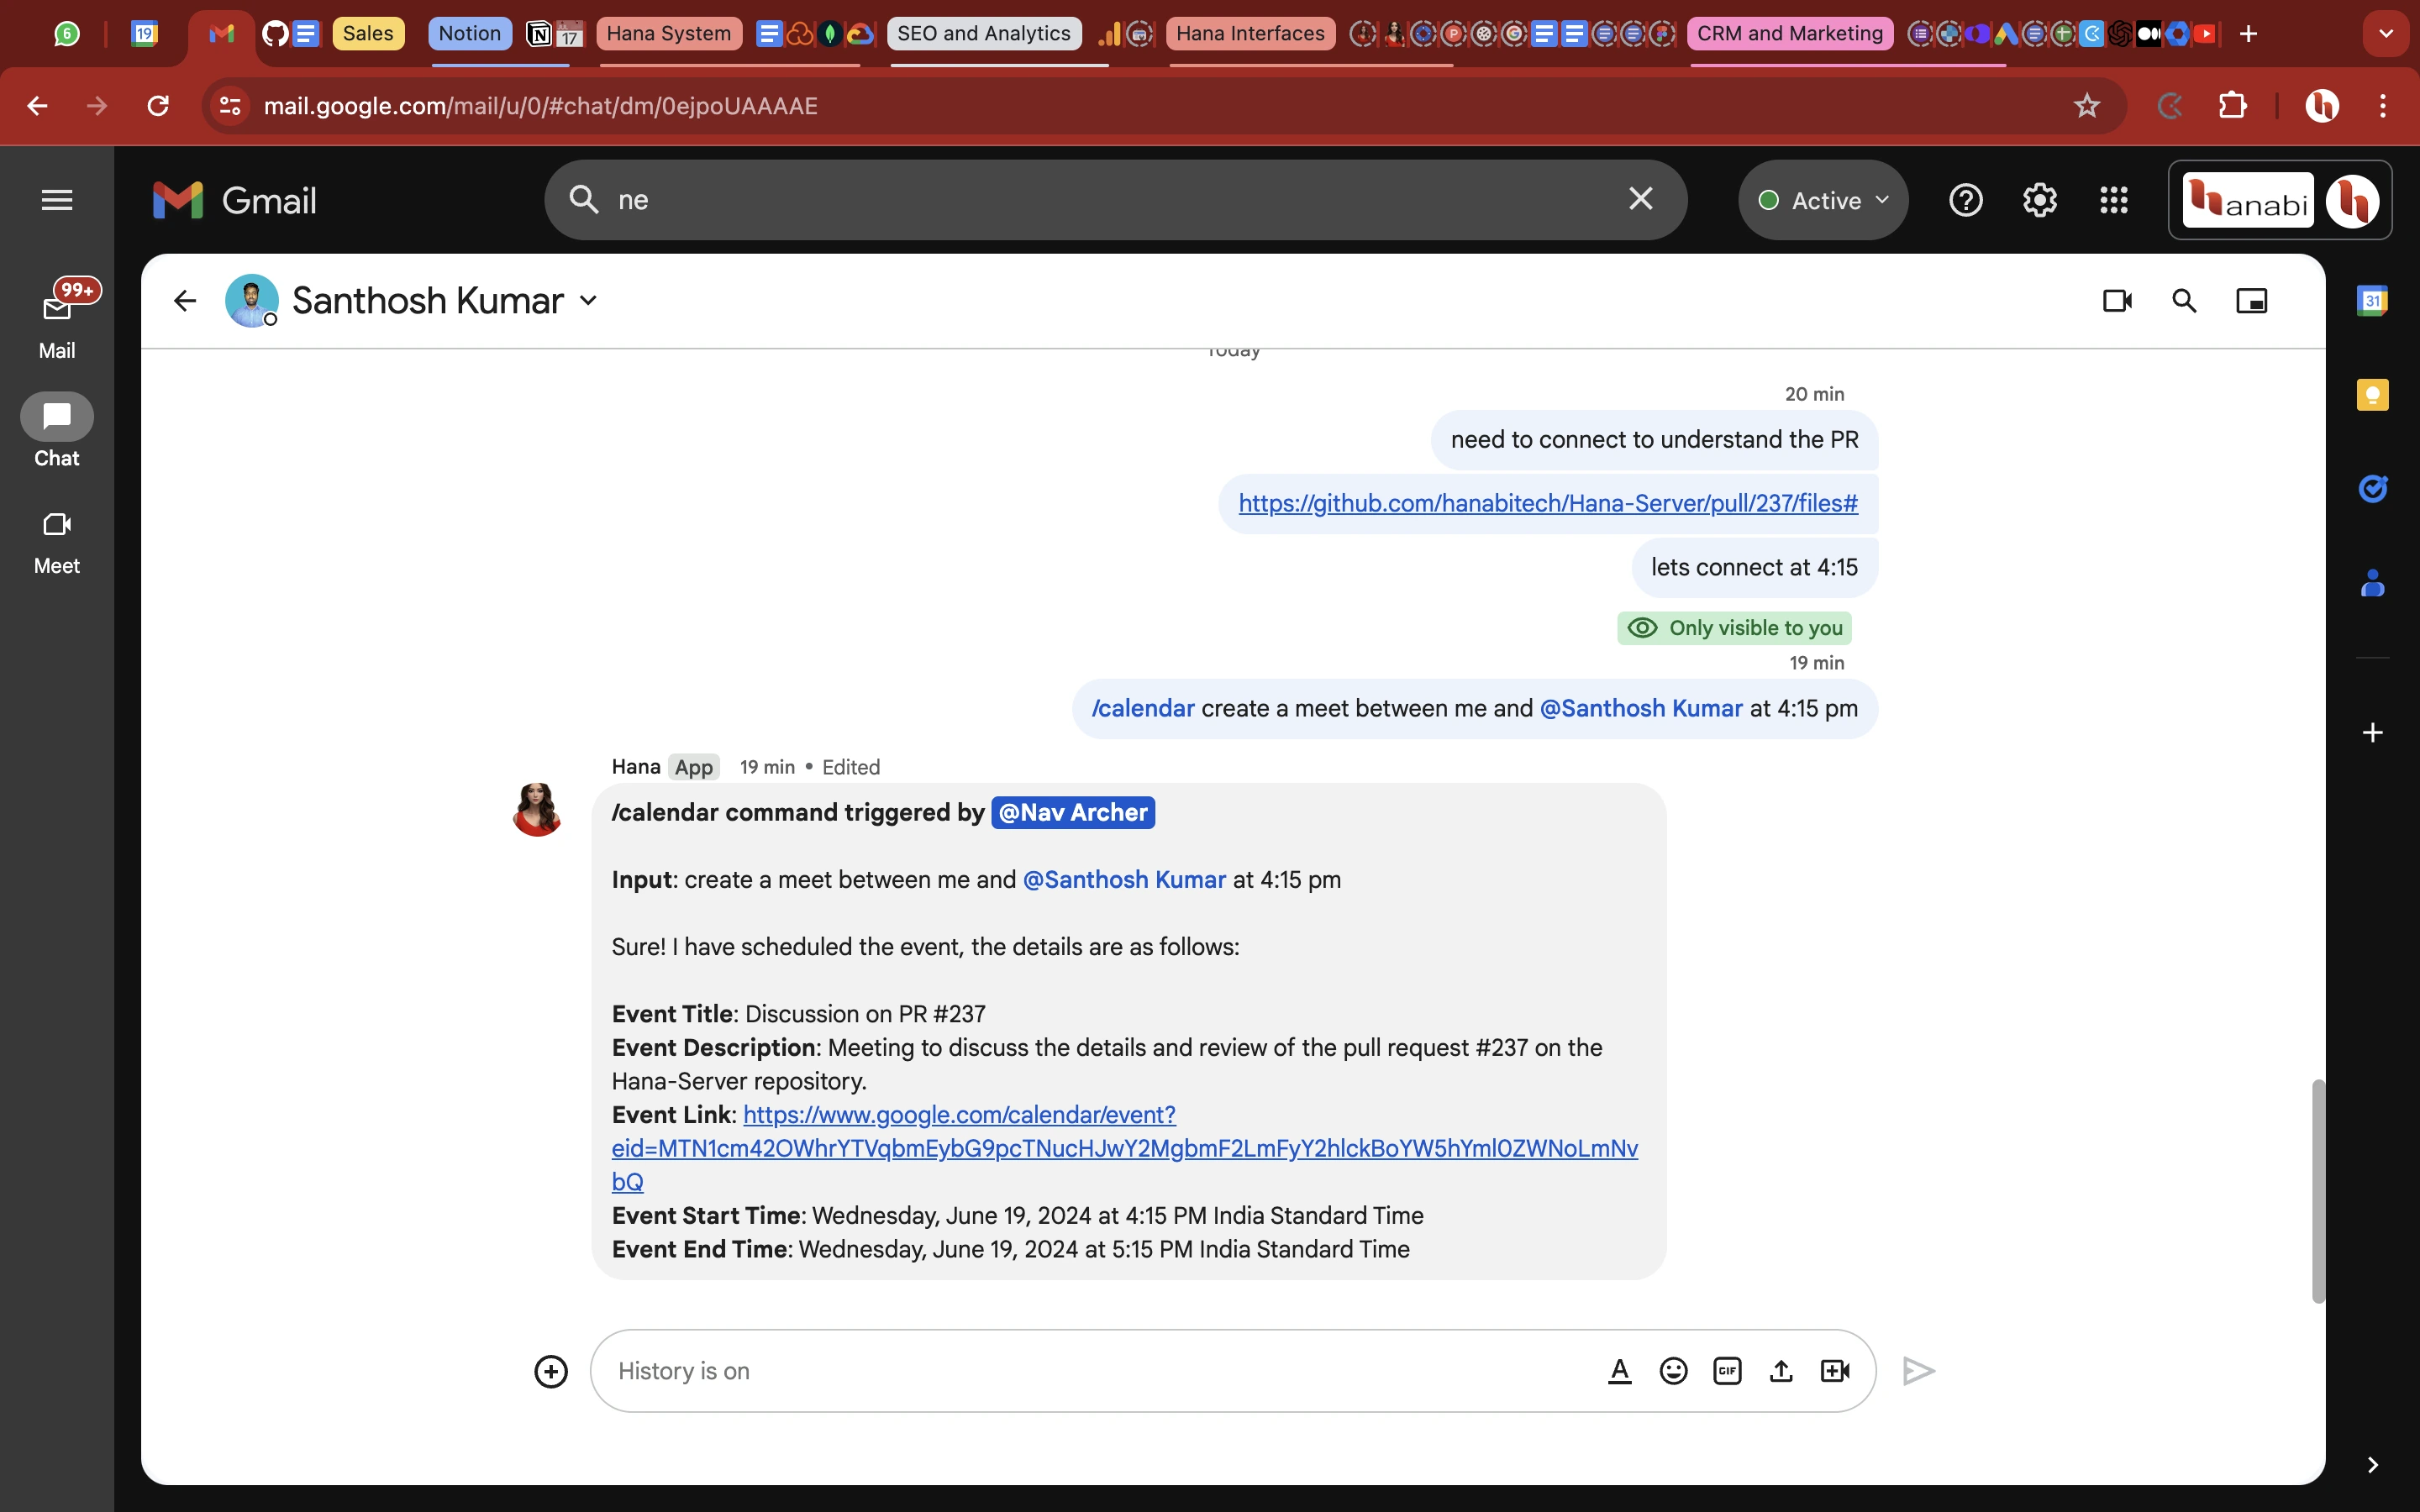The height and width of the screenshot is (1512, 2420).
Task: Select 'need to connect to understand the PR'
Action: point(1654,440)
